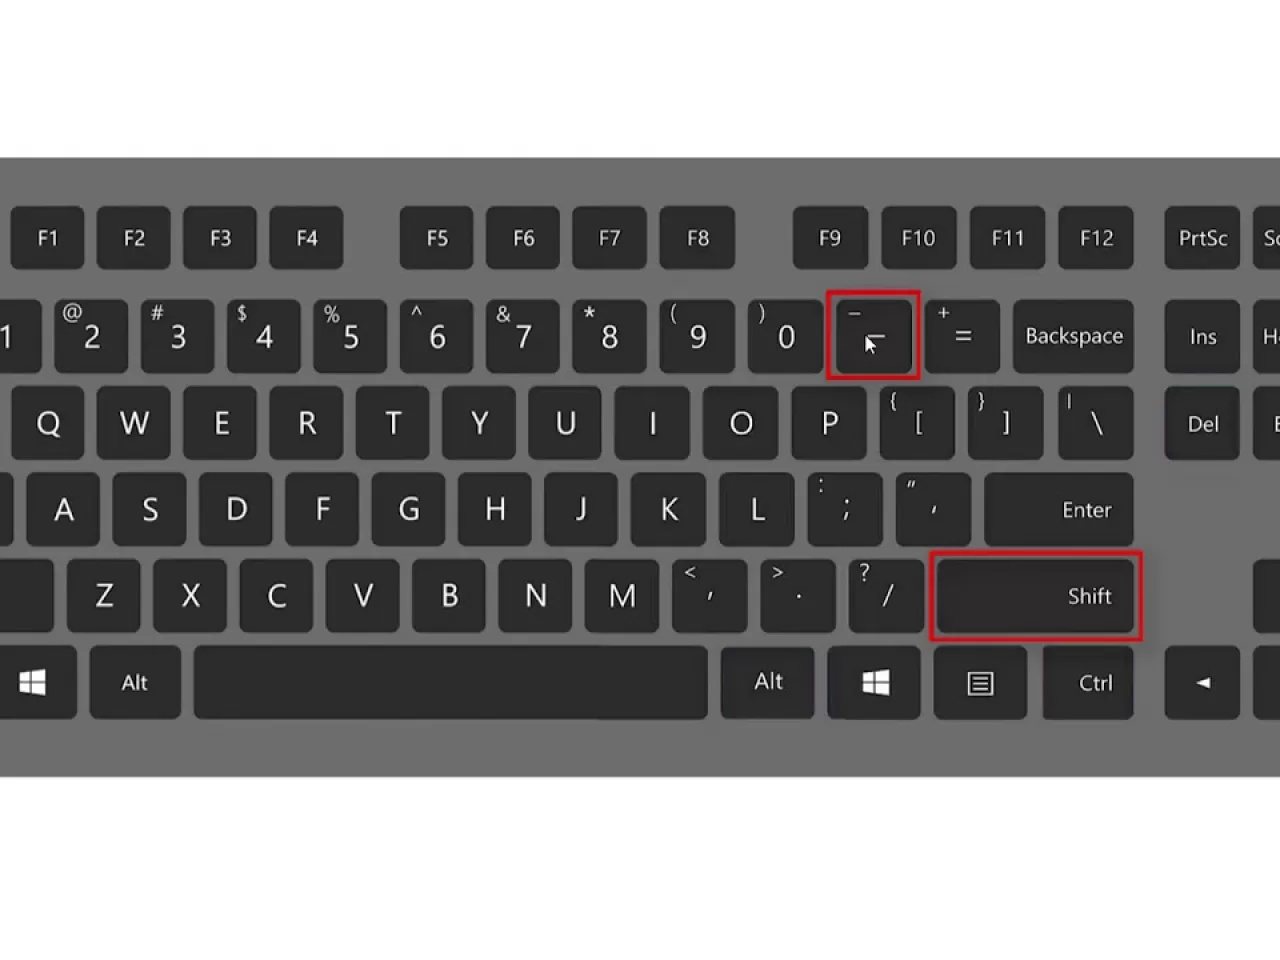The image size is (1280, 960).
Task: Click the Del key
Action: (1203, 424)
